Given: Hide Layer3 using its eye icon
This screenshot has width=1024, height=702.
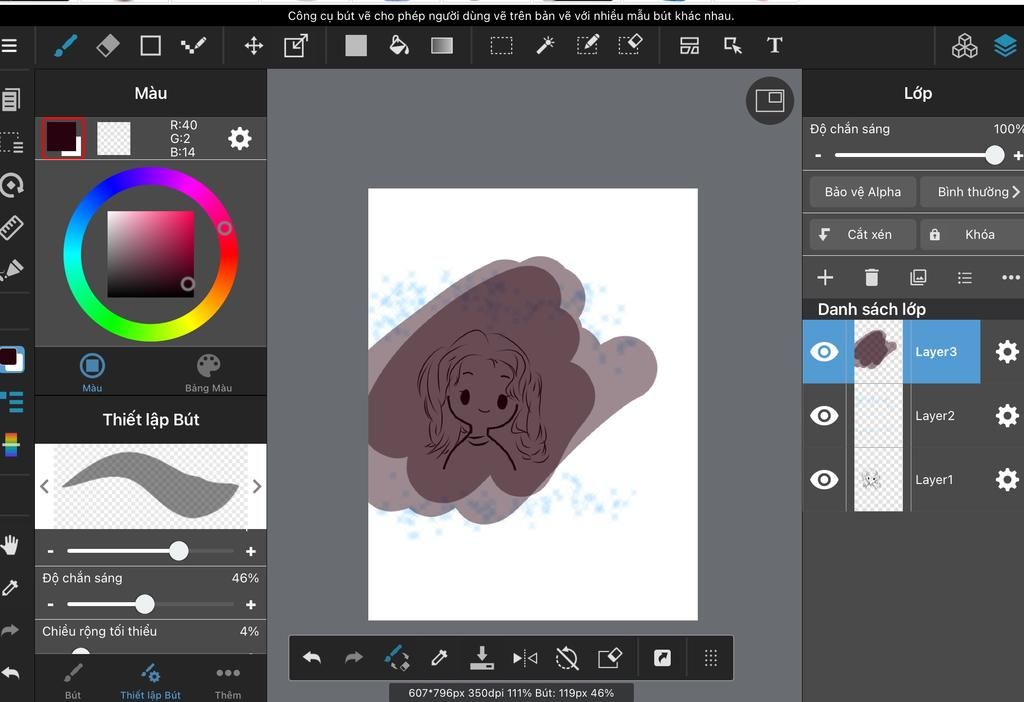Looking at the screenshot, I should 824,352.
